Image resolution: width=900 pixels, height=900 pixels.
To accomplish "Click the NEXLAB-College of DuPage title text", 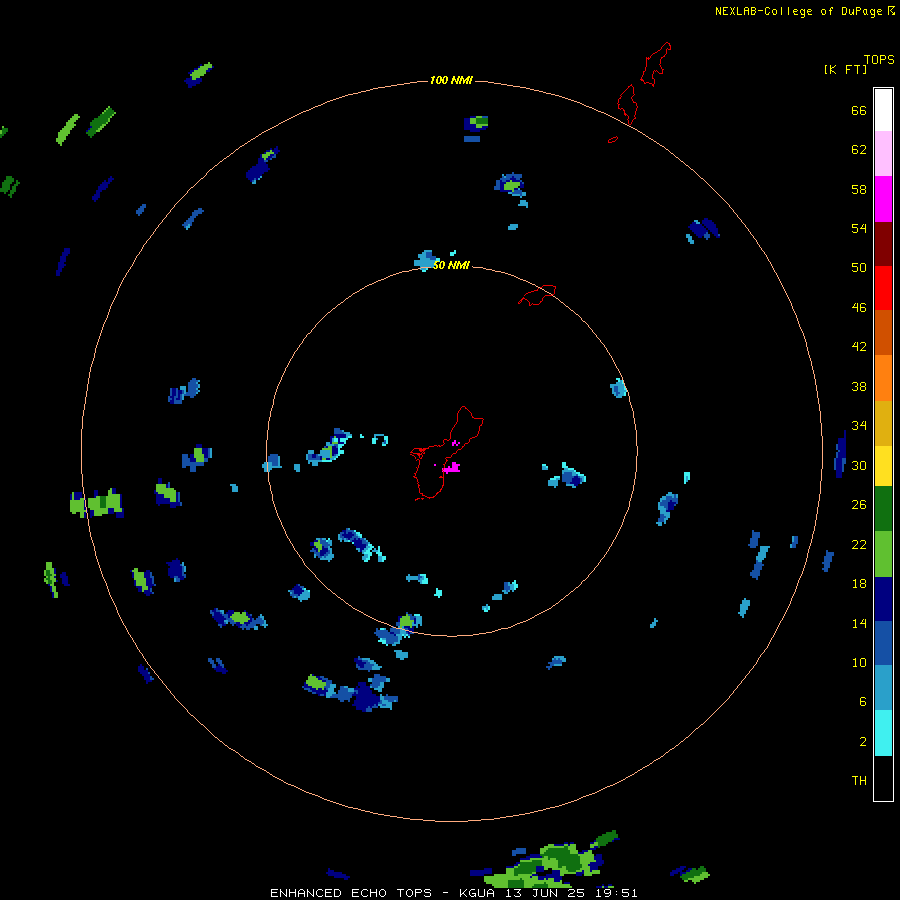I will click(x=798, y=11).
